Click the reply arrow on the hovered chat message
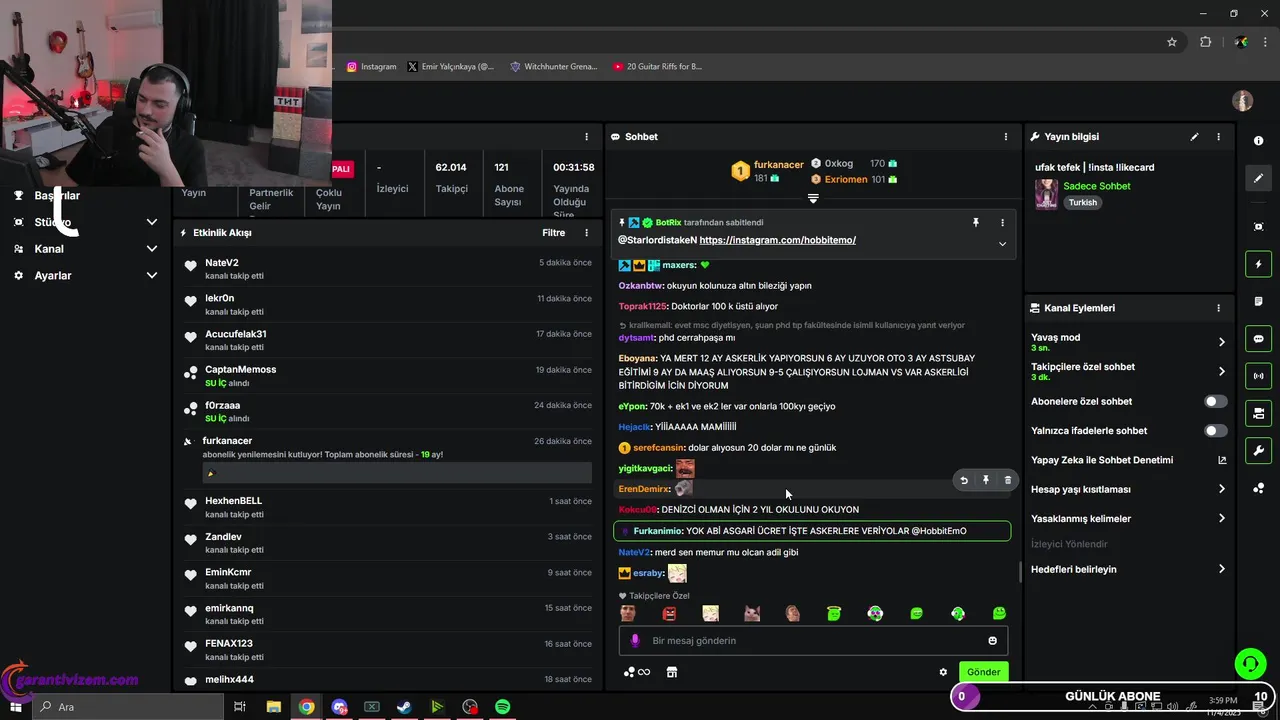 (x=964, y=480)
